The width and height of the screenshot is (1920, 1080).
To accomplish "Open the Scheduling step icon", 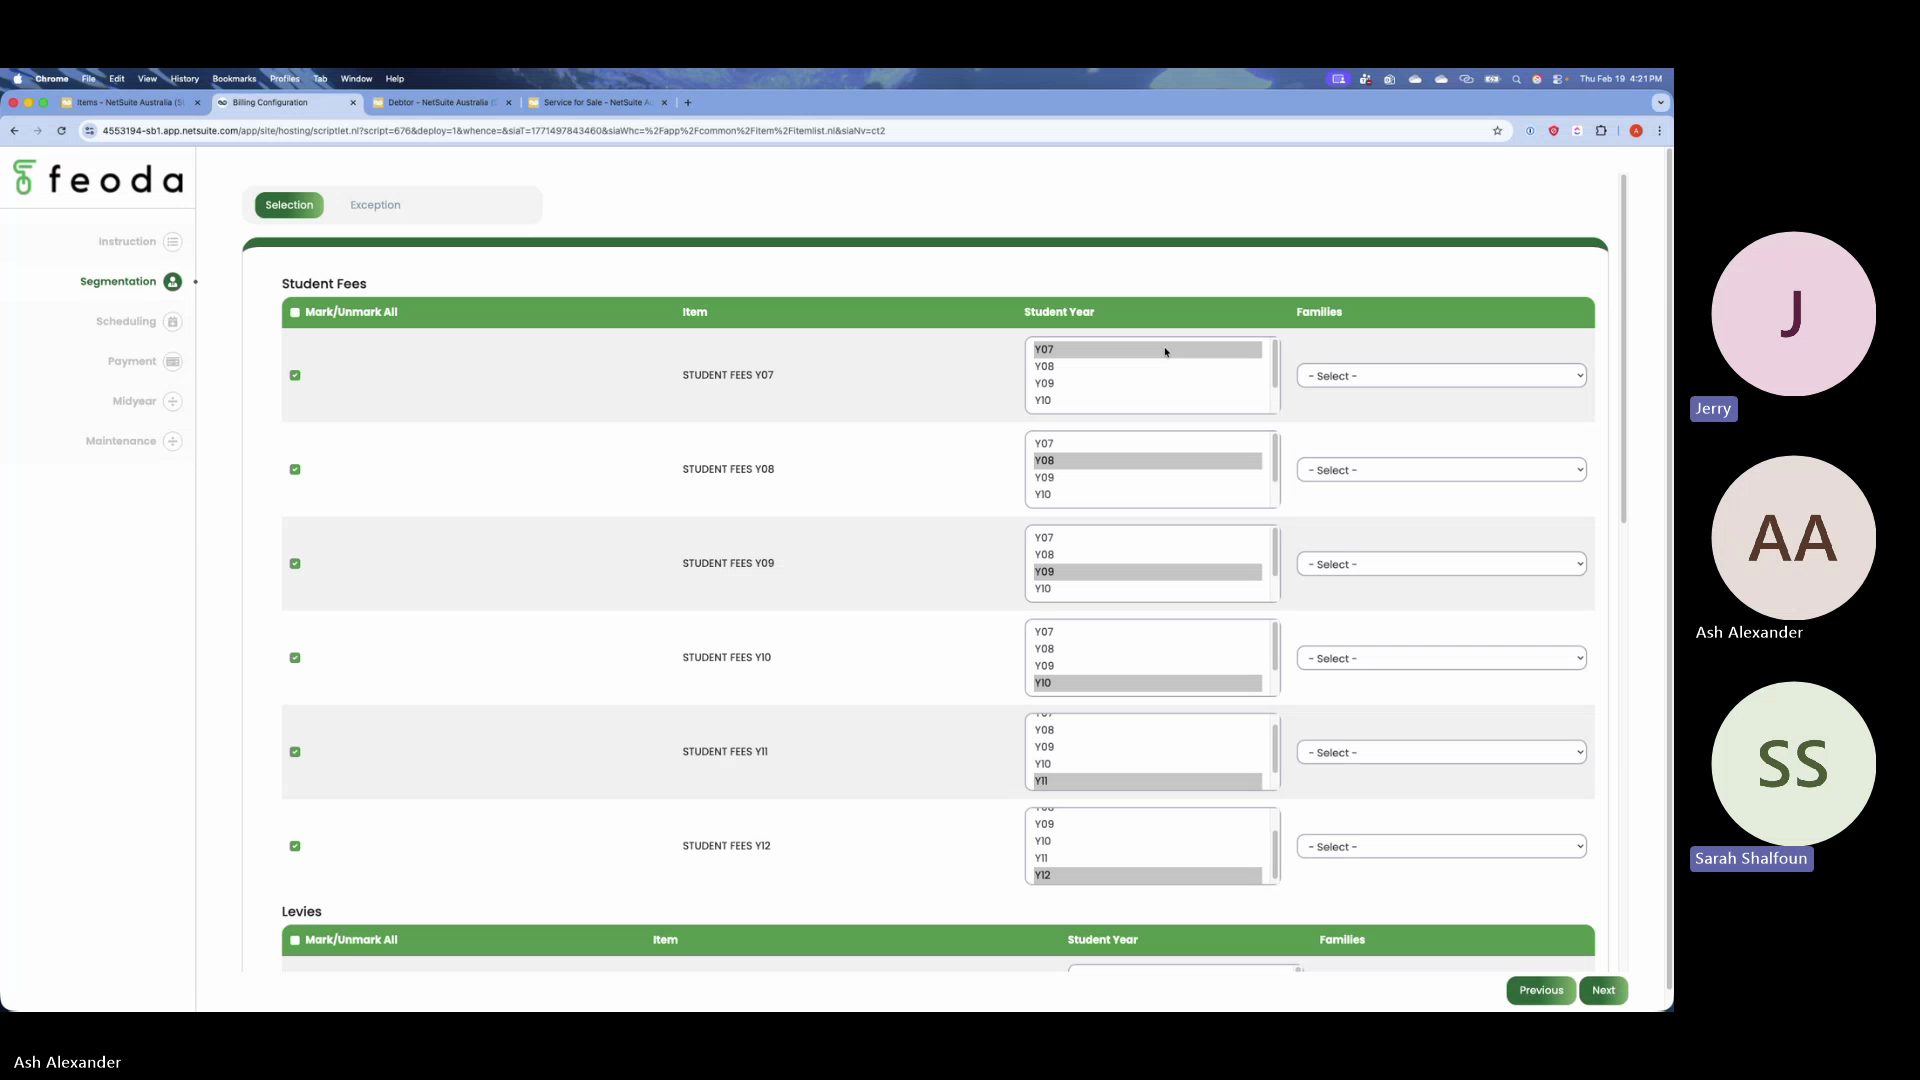I will tap(173, 322).
